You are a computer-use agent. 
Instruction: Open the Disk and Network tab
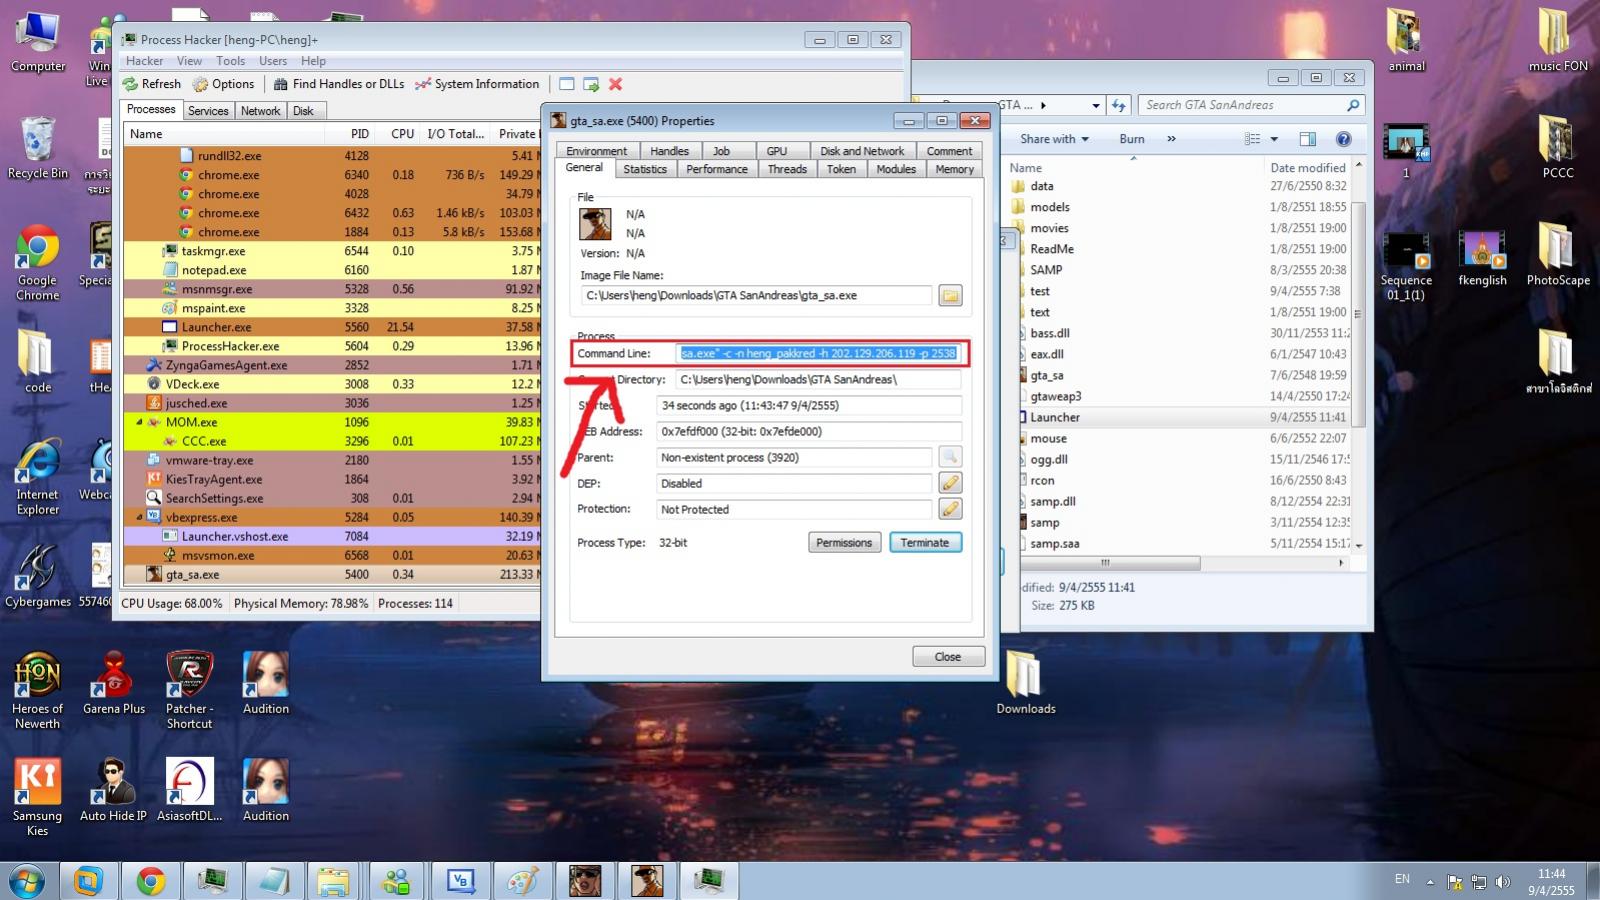[862, 151]
